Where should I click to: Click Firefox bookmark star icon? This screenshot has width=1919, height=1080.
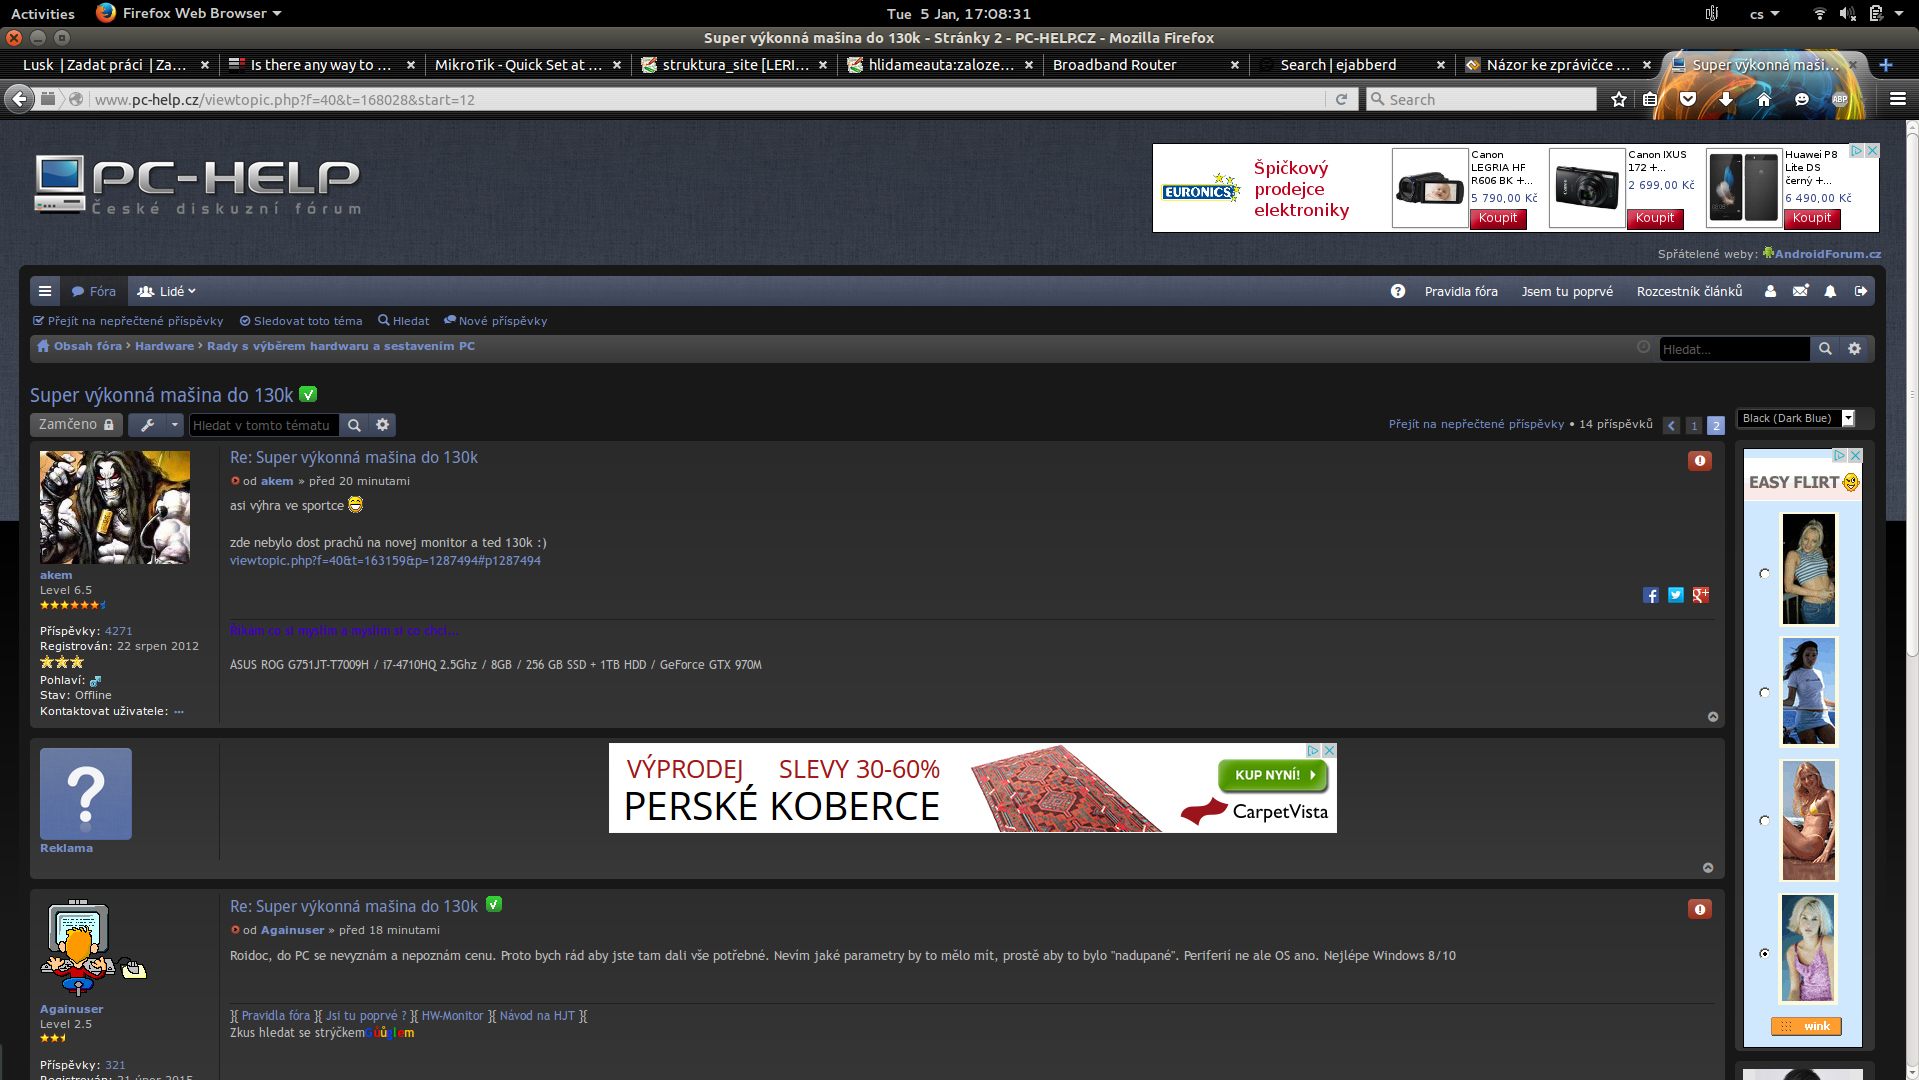click(1619, 99)
